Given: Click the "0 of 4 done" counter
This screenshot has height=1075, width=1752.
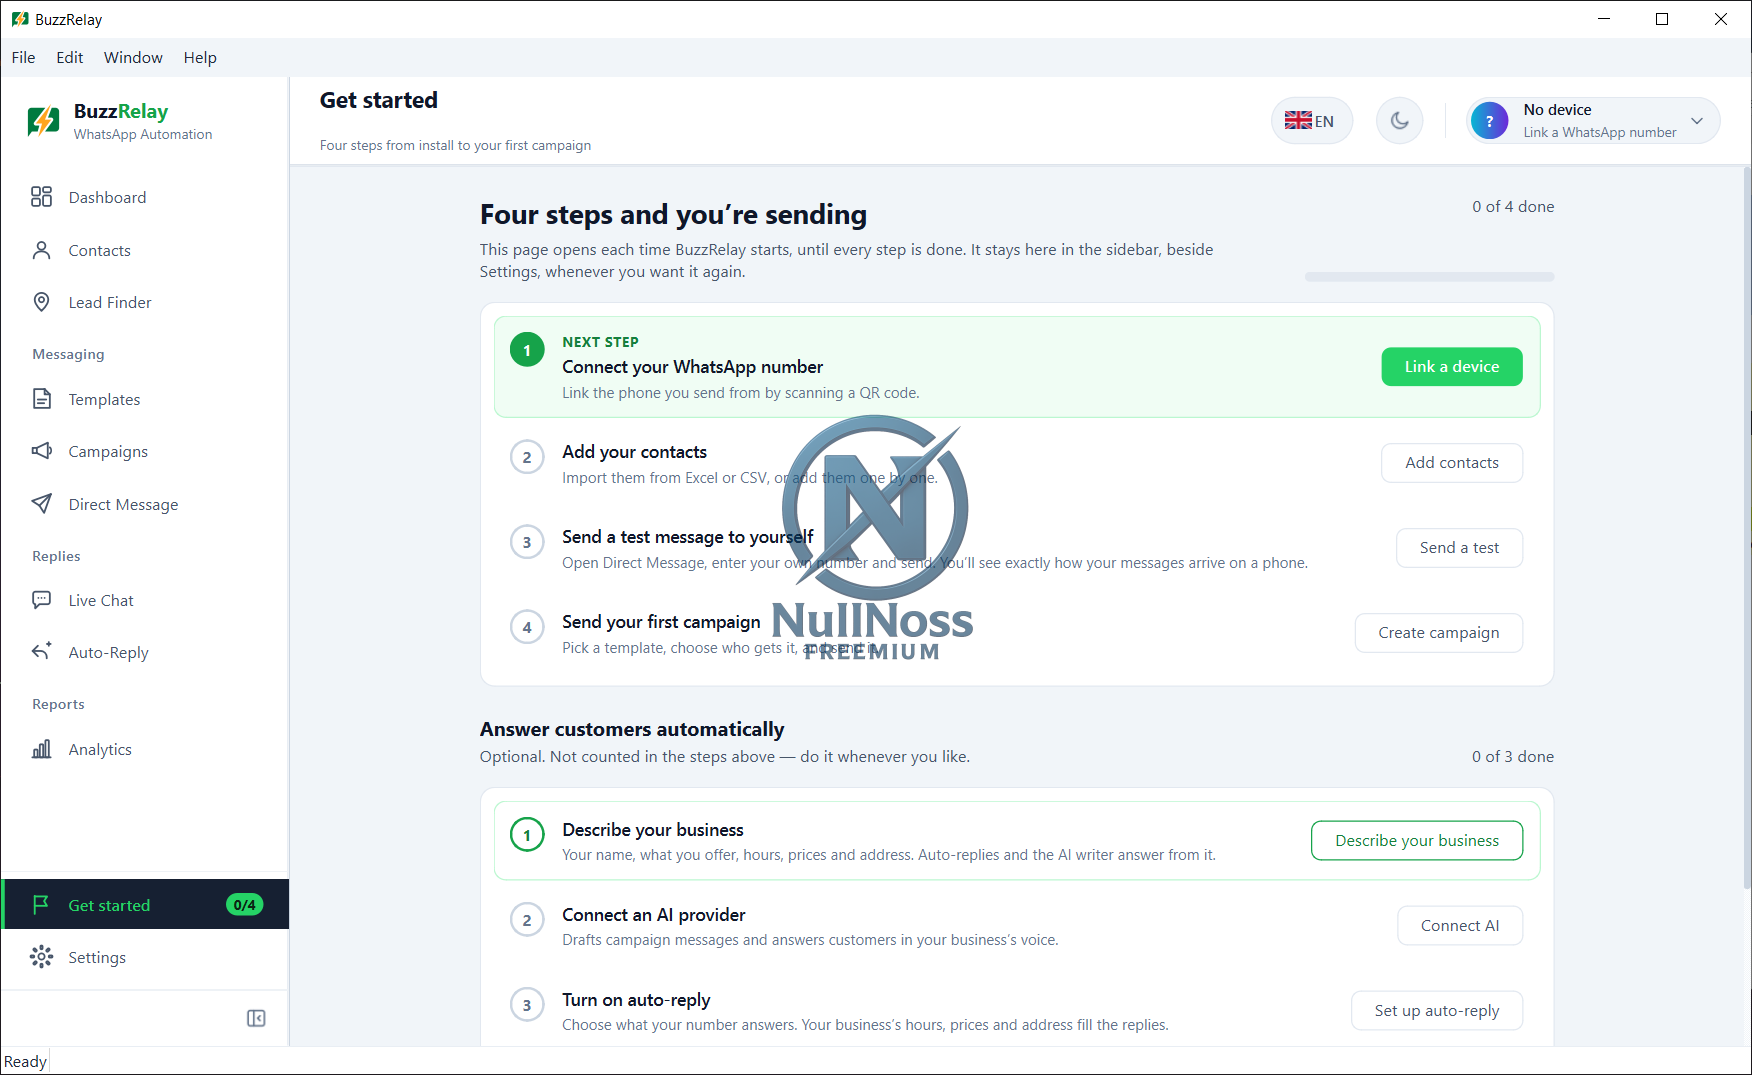Looking at the screenshot, I should coord(1513,207).
